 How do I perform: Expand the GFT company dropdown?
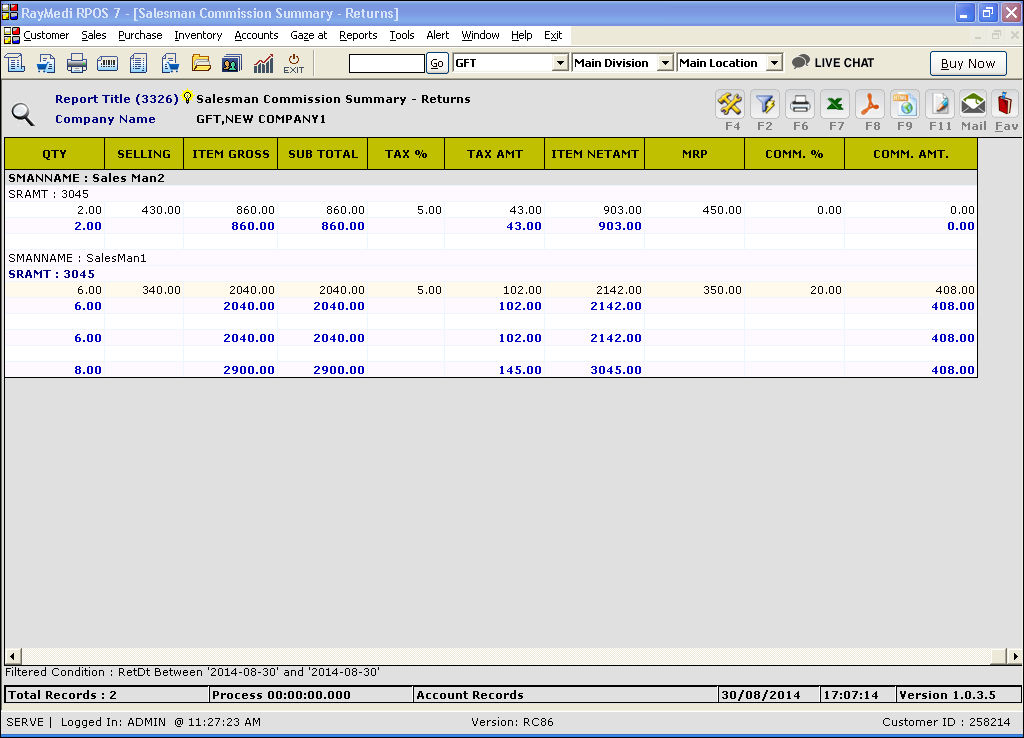pyautogui.click(x=560, y=63)
